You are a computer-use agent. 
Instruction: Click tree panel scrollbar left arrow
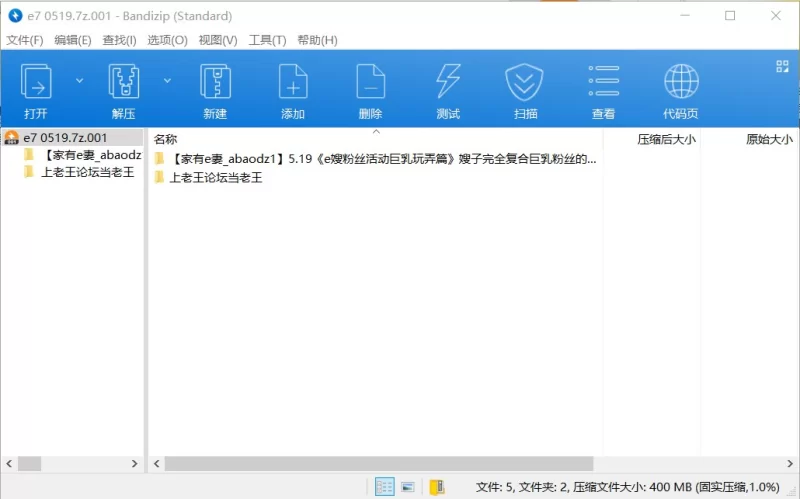9,463
